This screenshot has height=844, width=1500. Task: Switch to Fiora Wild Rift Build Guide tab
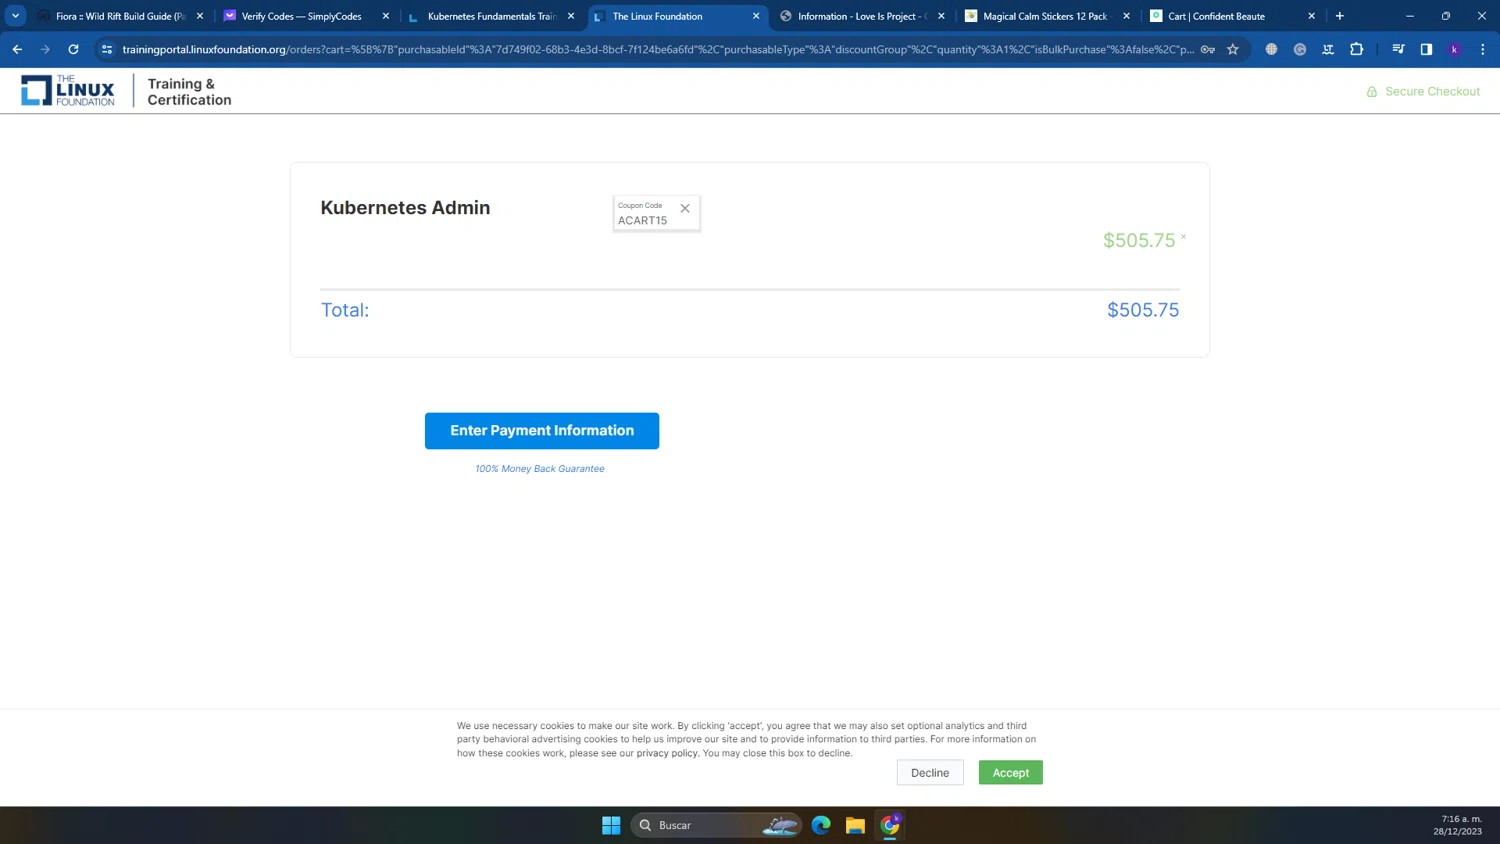pos(120,16)
